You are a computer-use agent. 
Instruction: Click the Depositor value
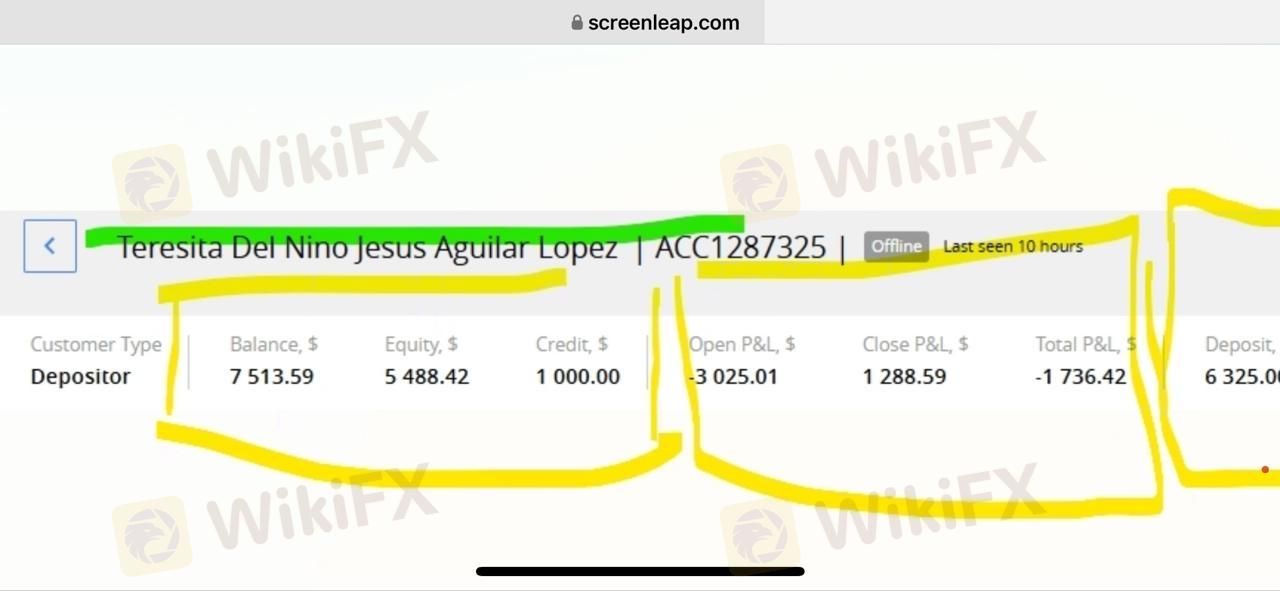pos(80,377)
